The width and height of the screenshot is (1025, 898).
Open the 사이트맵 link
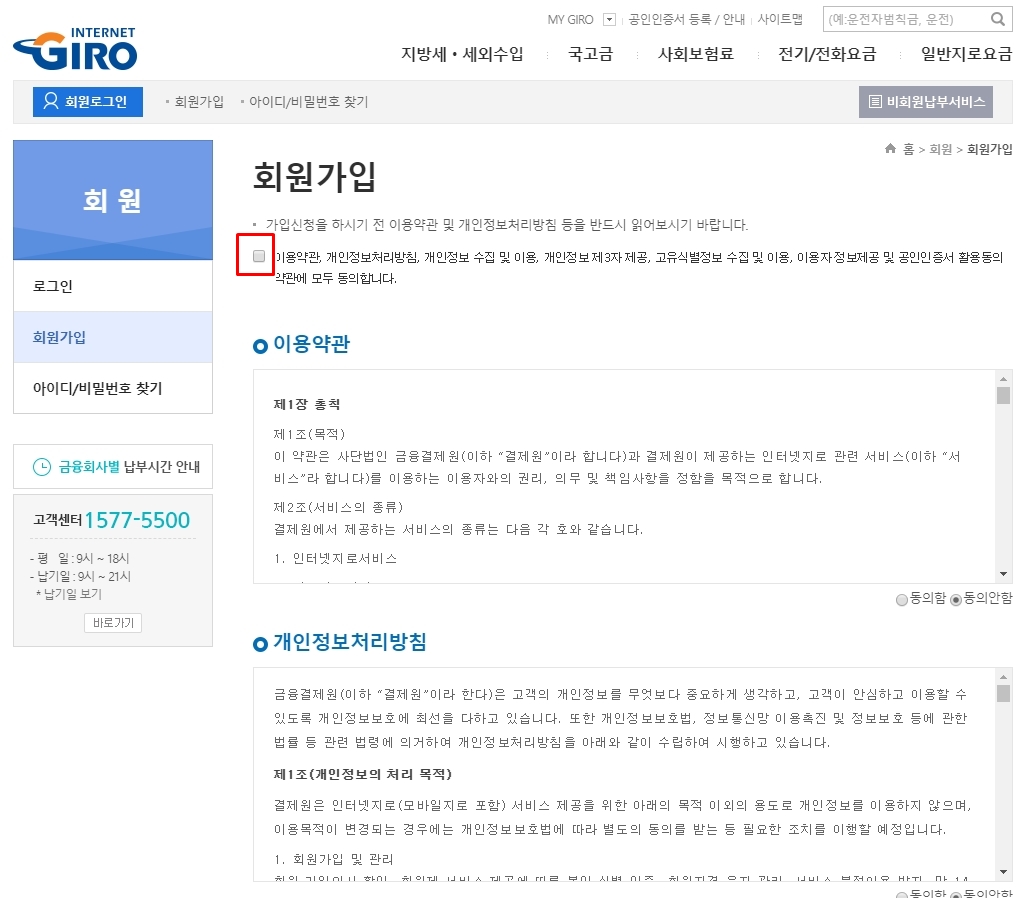(780, 20)
